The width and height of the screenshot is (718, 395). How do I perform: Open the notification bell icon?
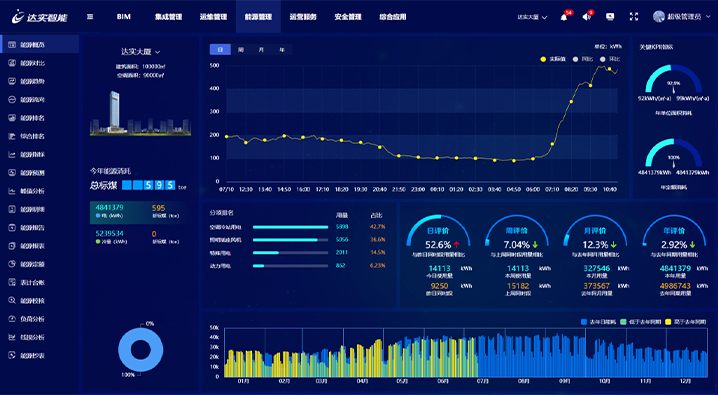pos(564,17)
